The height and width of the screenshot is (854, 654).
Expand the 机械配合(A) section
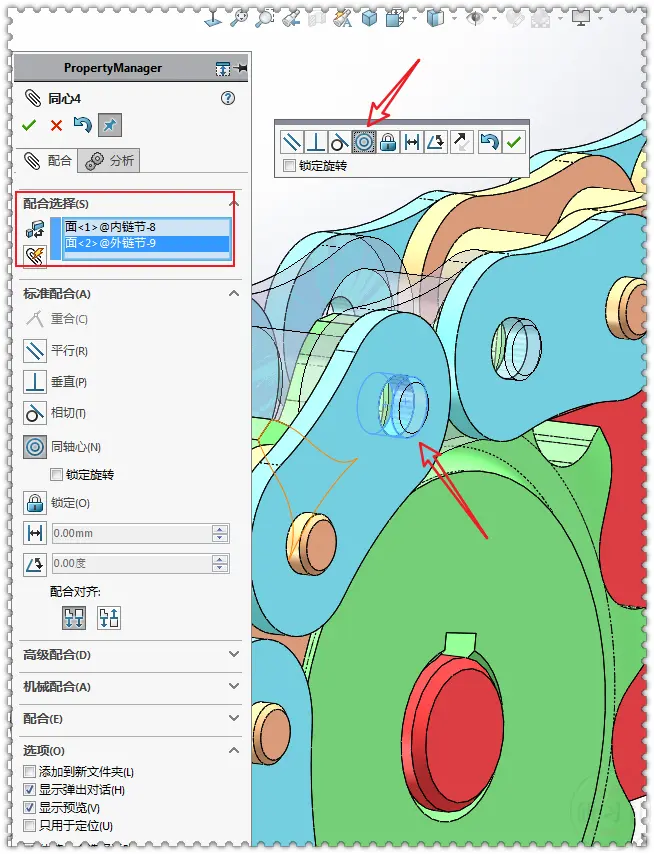click(x=234, y=686)
